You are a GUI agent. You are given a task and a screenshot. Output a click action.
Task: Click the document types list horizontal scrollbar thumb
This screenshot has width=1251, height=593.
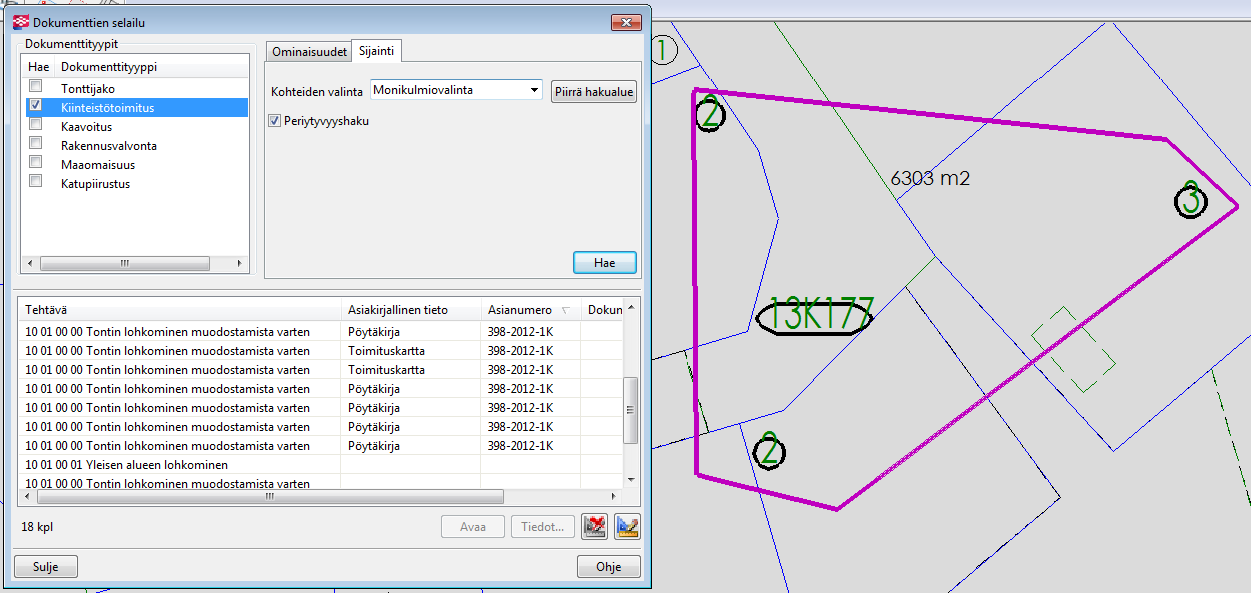coord(125,264)
